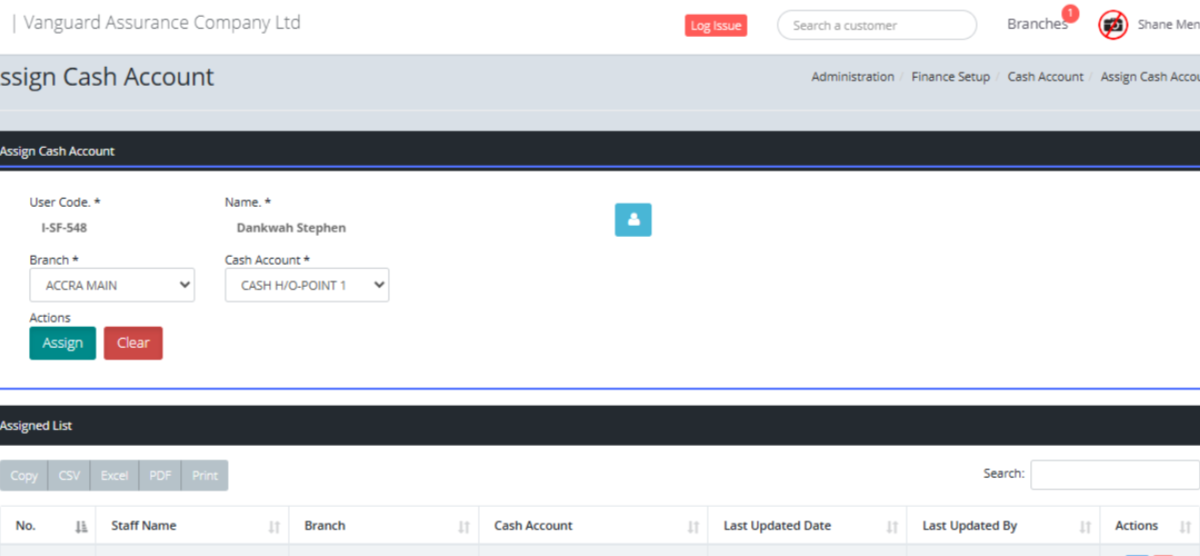
Task: Sort by Branch column arrows
Action: [x=464, y=526]
